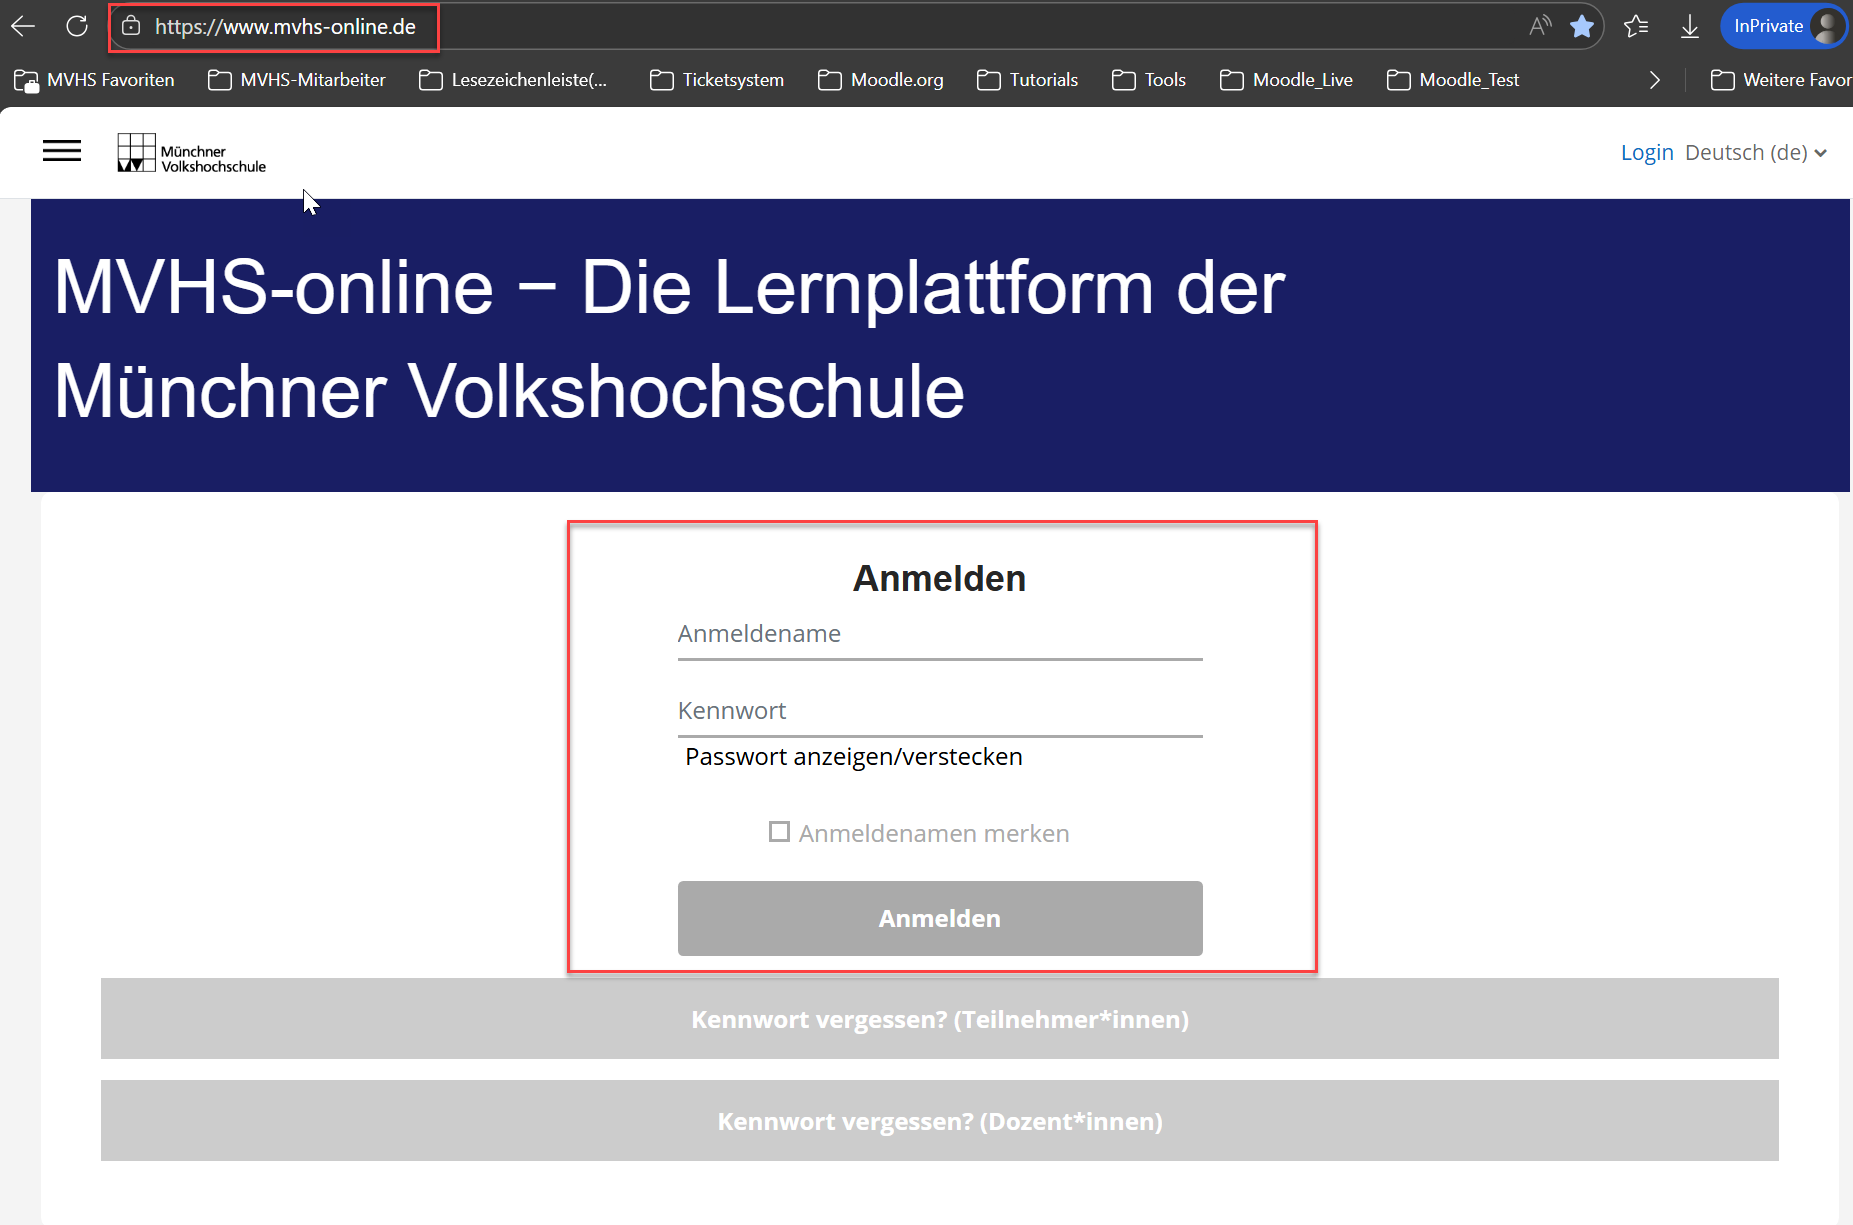Click the site lock icon in address bar
Viewport: 1853px width, 1225px height.
(131, 27)
